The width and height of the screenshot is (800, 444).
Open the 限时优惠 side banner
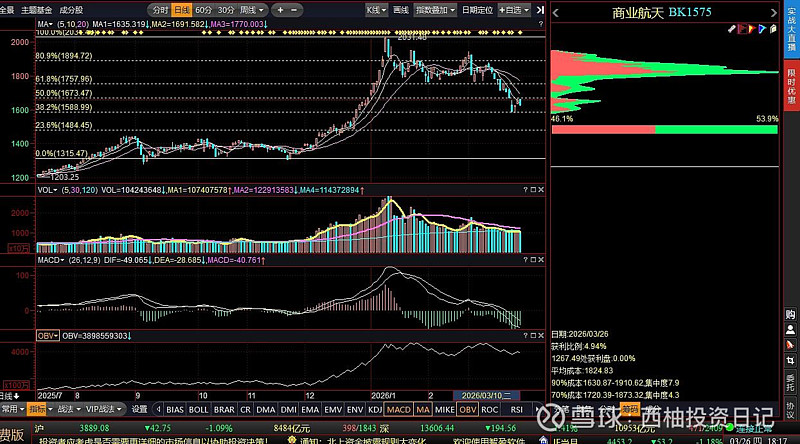coord(791,87)
